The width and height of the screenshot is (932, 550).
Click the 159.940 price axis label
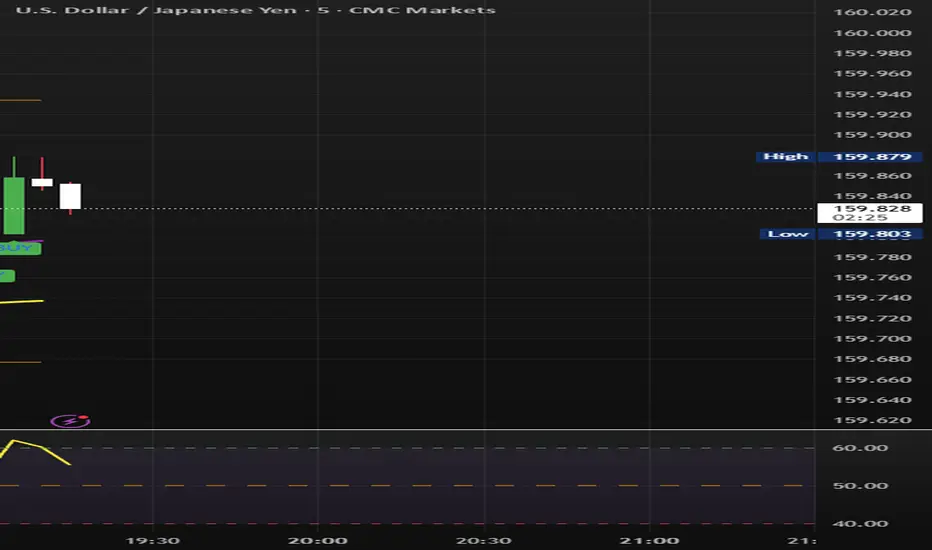coord(872,95)
